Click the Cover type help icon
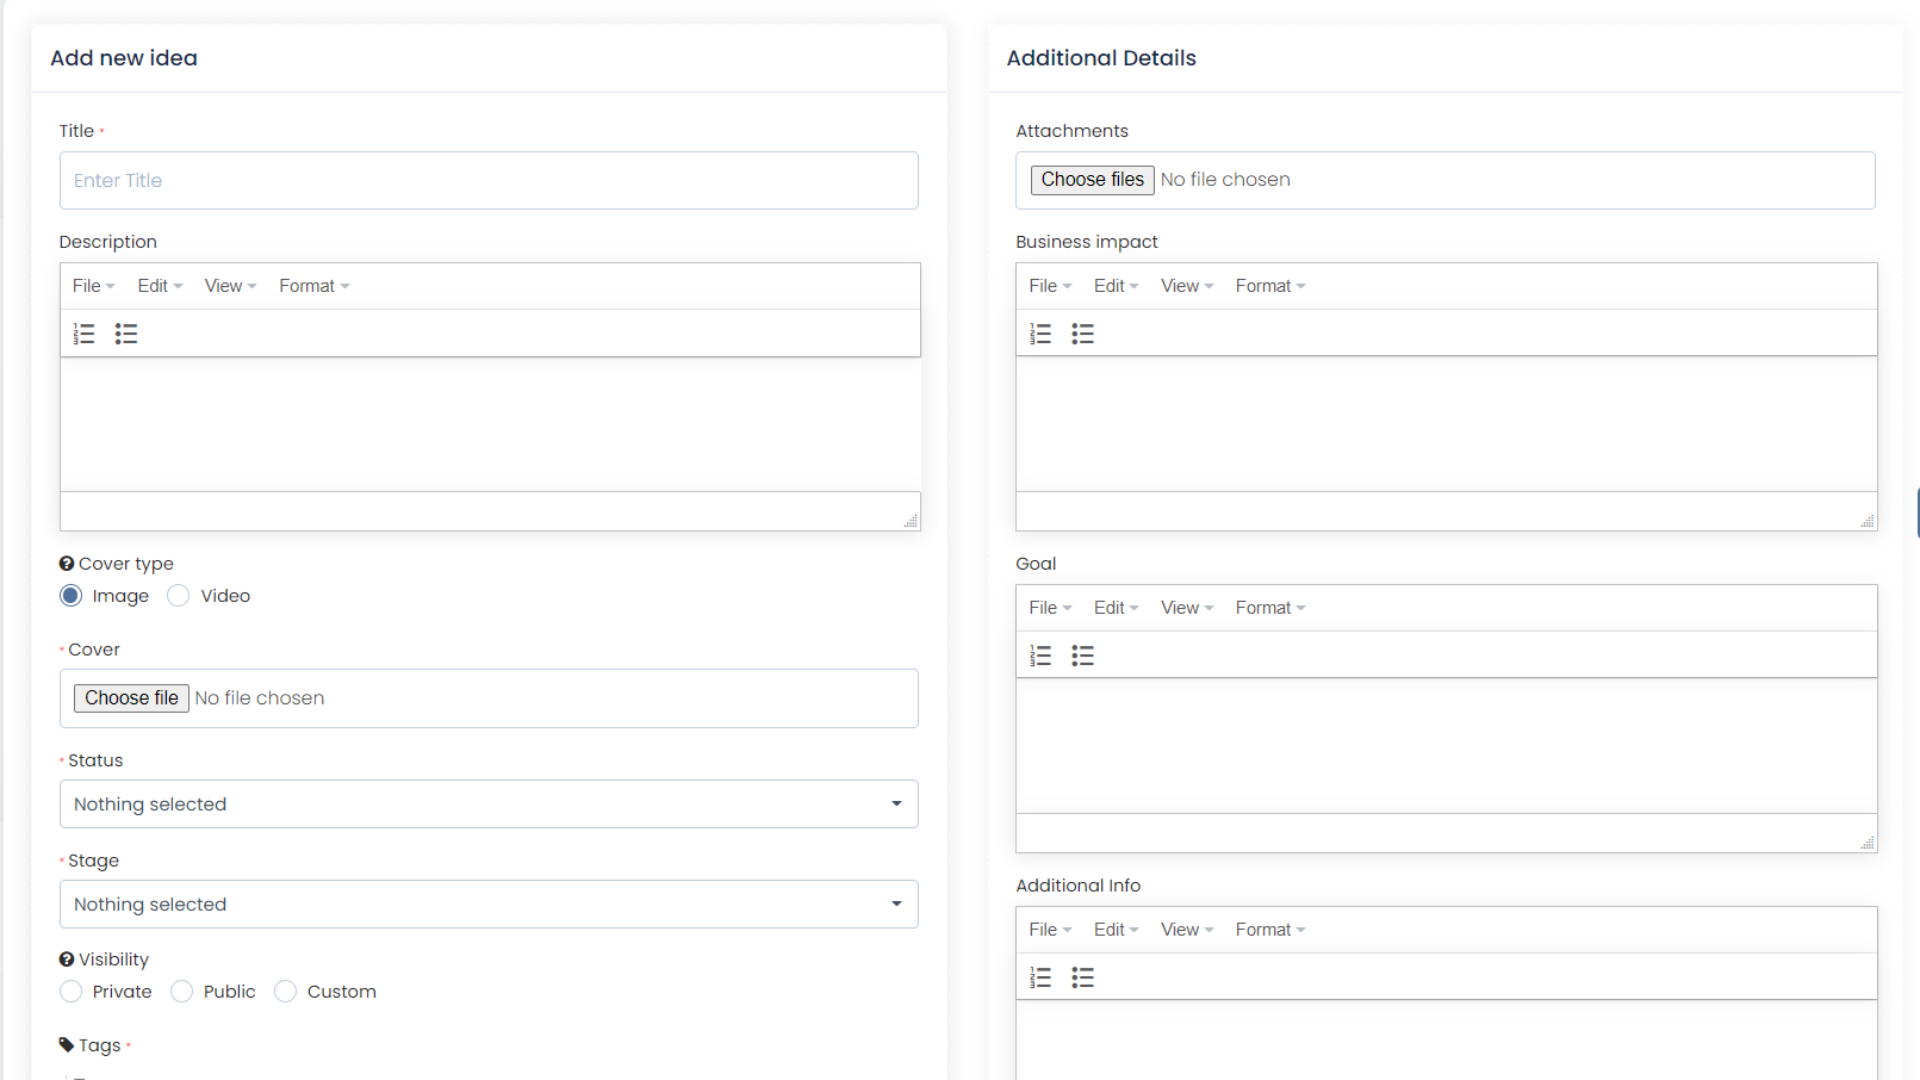This screenshot has height=1080, width=1920. [x=66, y=563]
